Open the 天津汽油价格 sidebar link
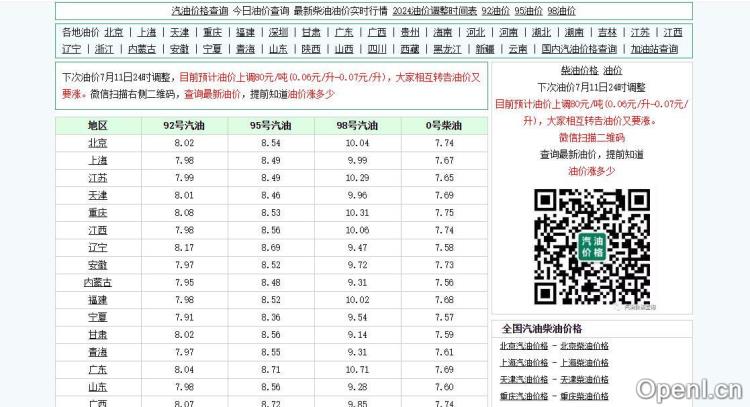 [524, 380]
